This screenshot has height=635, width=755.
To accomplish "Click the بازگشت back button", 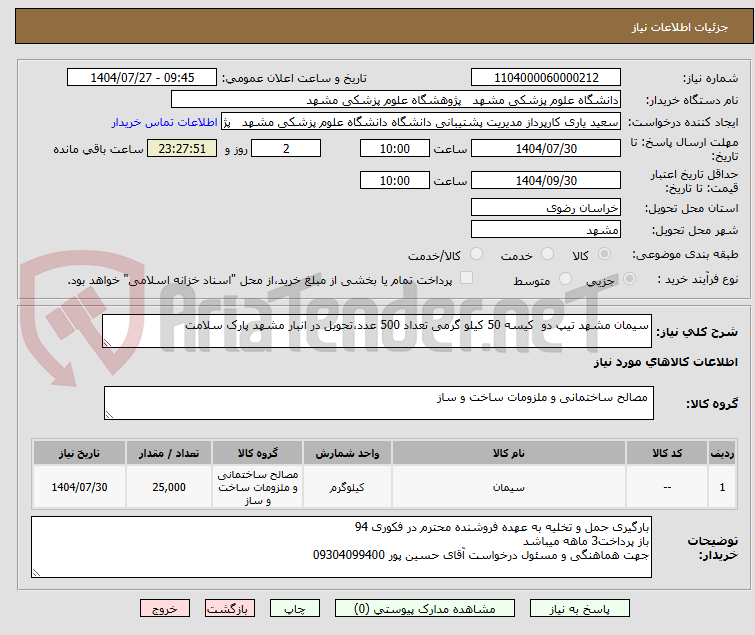I will coord(230,609).
